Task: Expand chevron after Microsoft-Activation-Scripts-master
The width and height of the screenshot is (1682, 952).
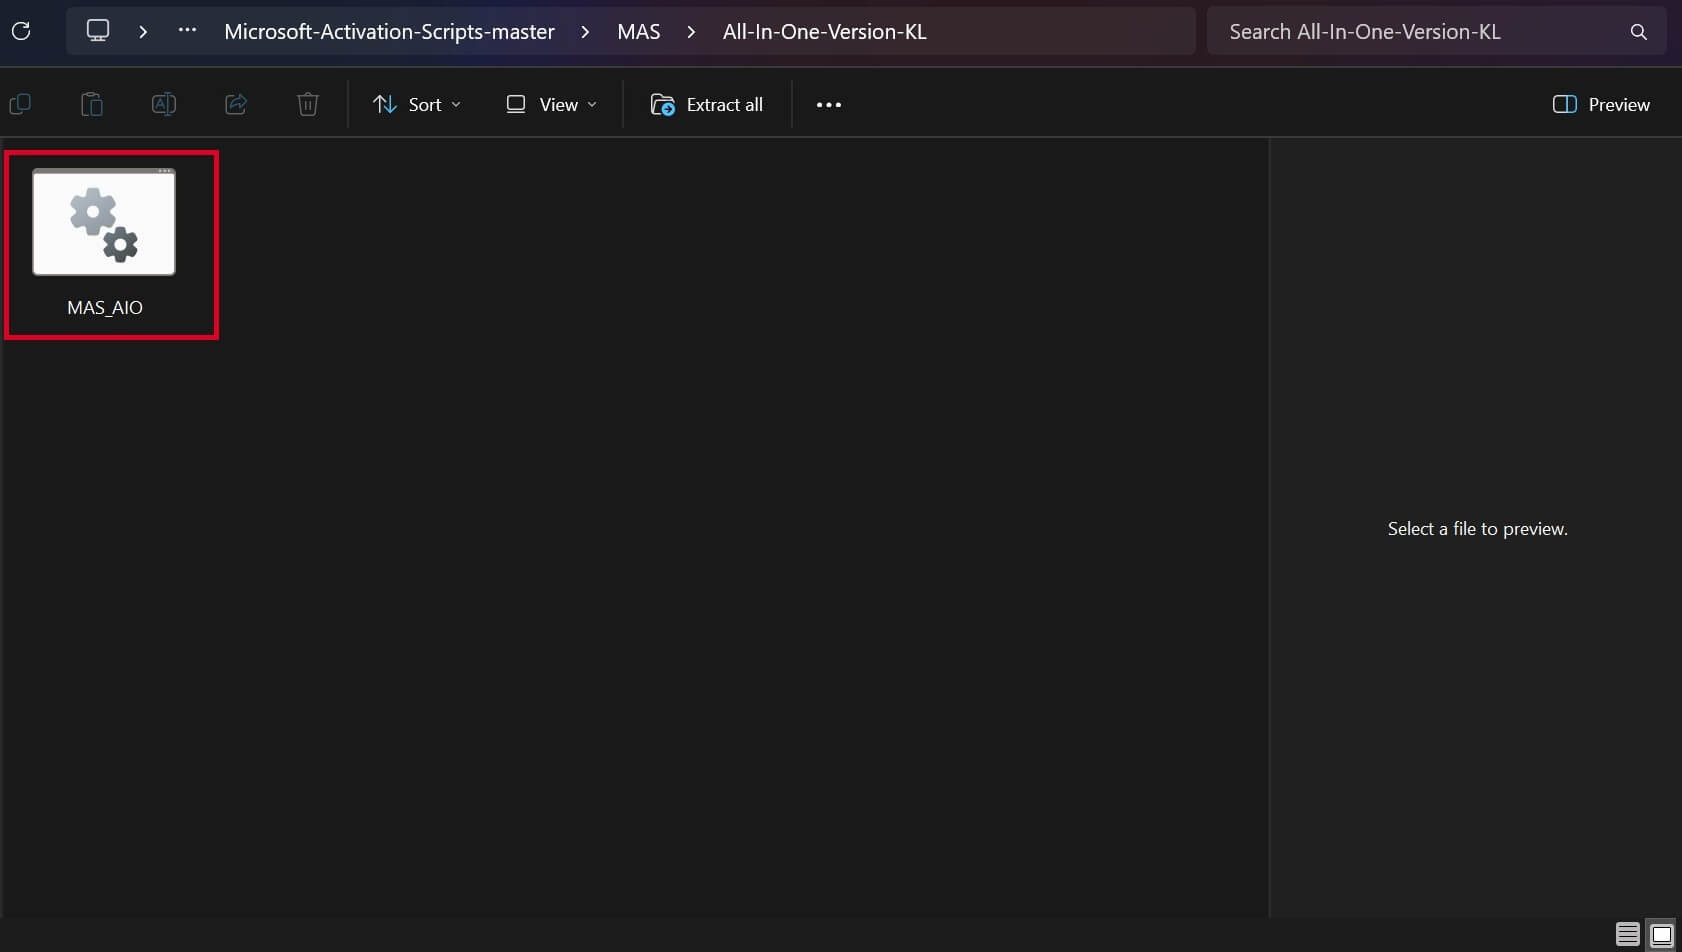Action: pyautogui.click(x=585, y=31)
